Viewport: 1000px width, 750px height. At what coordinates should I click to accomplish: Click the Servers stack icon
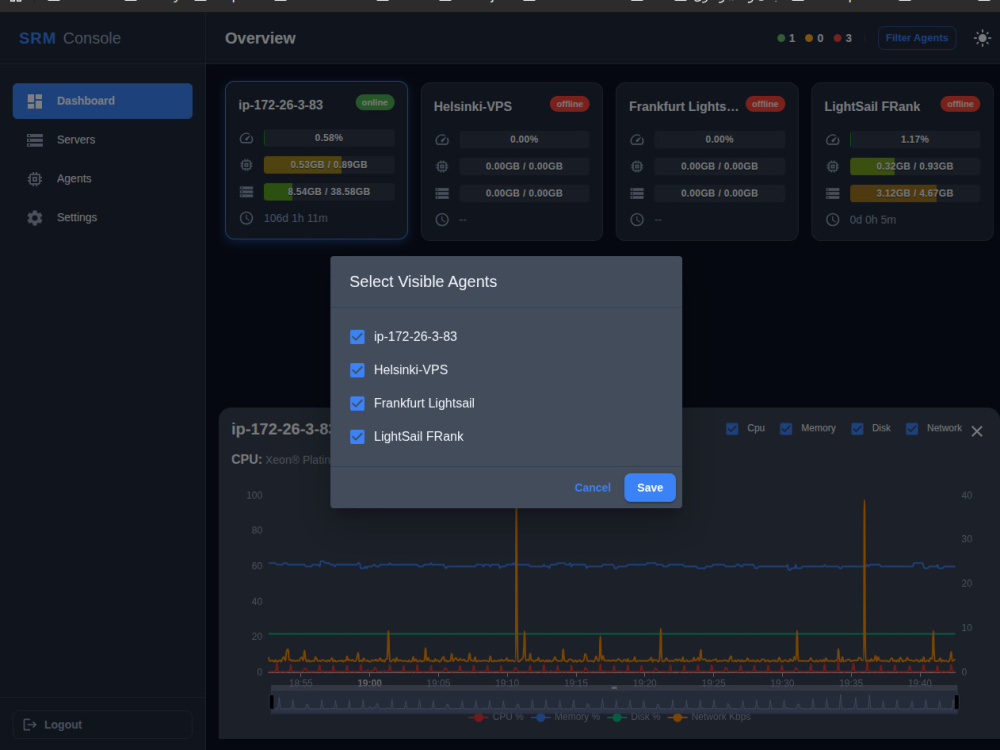tap(35, 140)
